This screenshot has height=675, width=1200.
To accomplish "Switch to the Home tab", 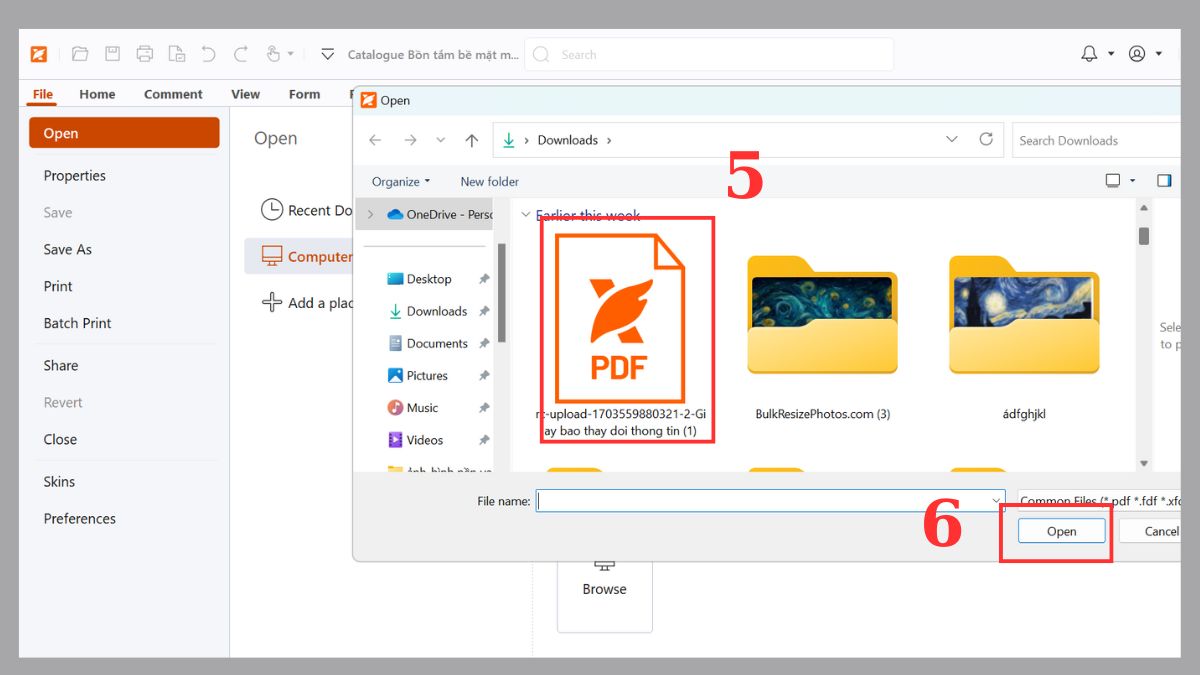I will point(97,94).
